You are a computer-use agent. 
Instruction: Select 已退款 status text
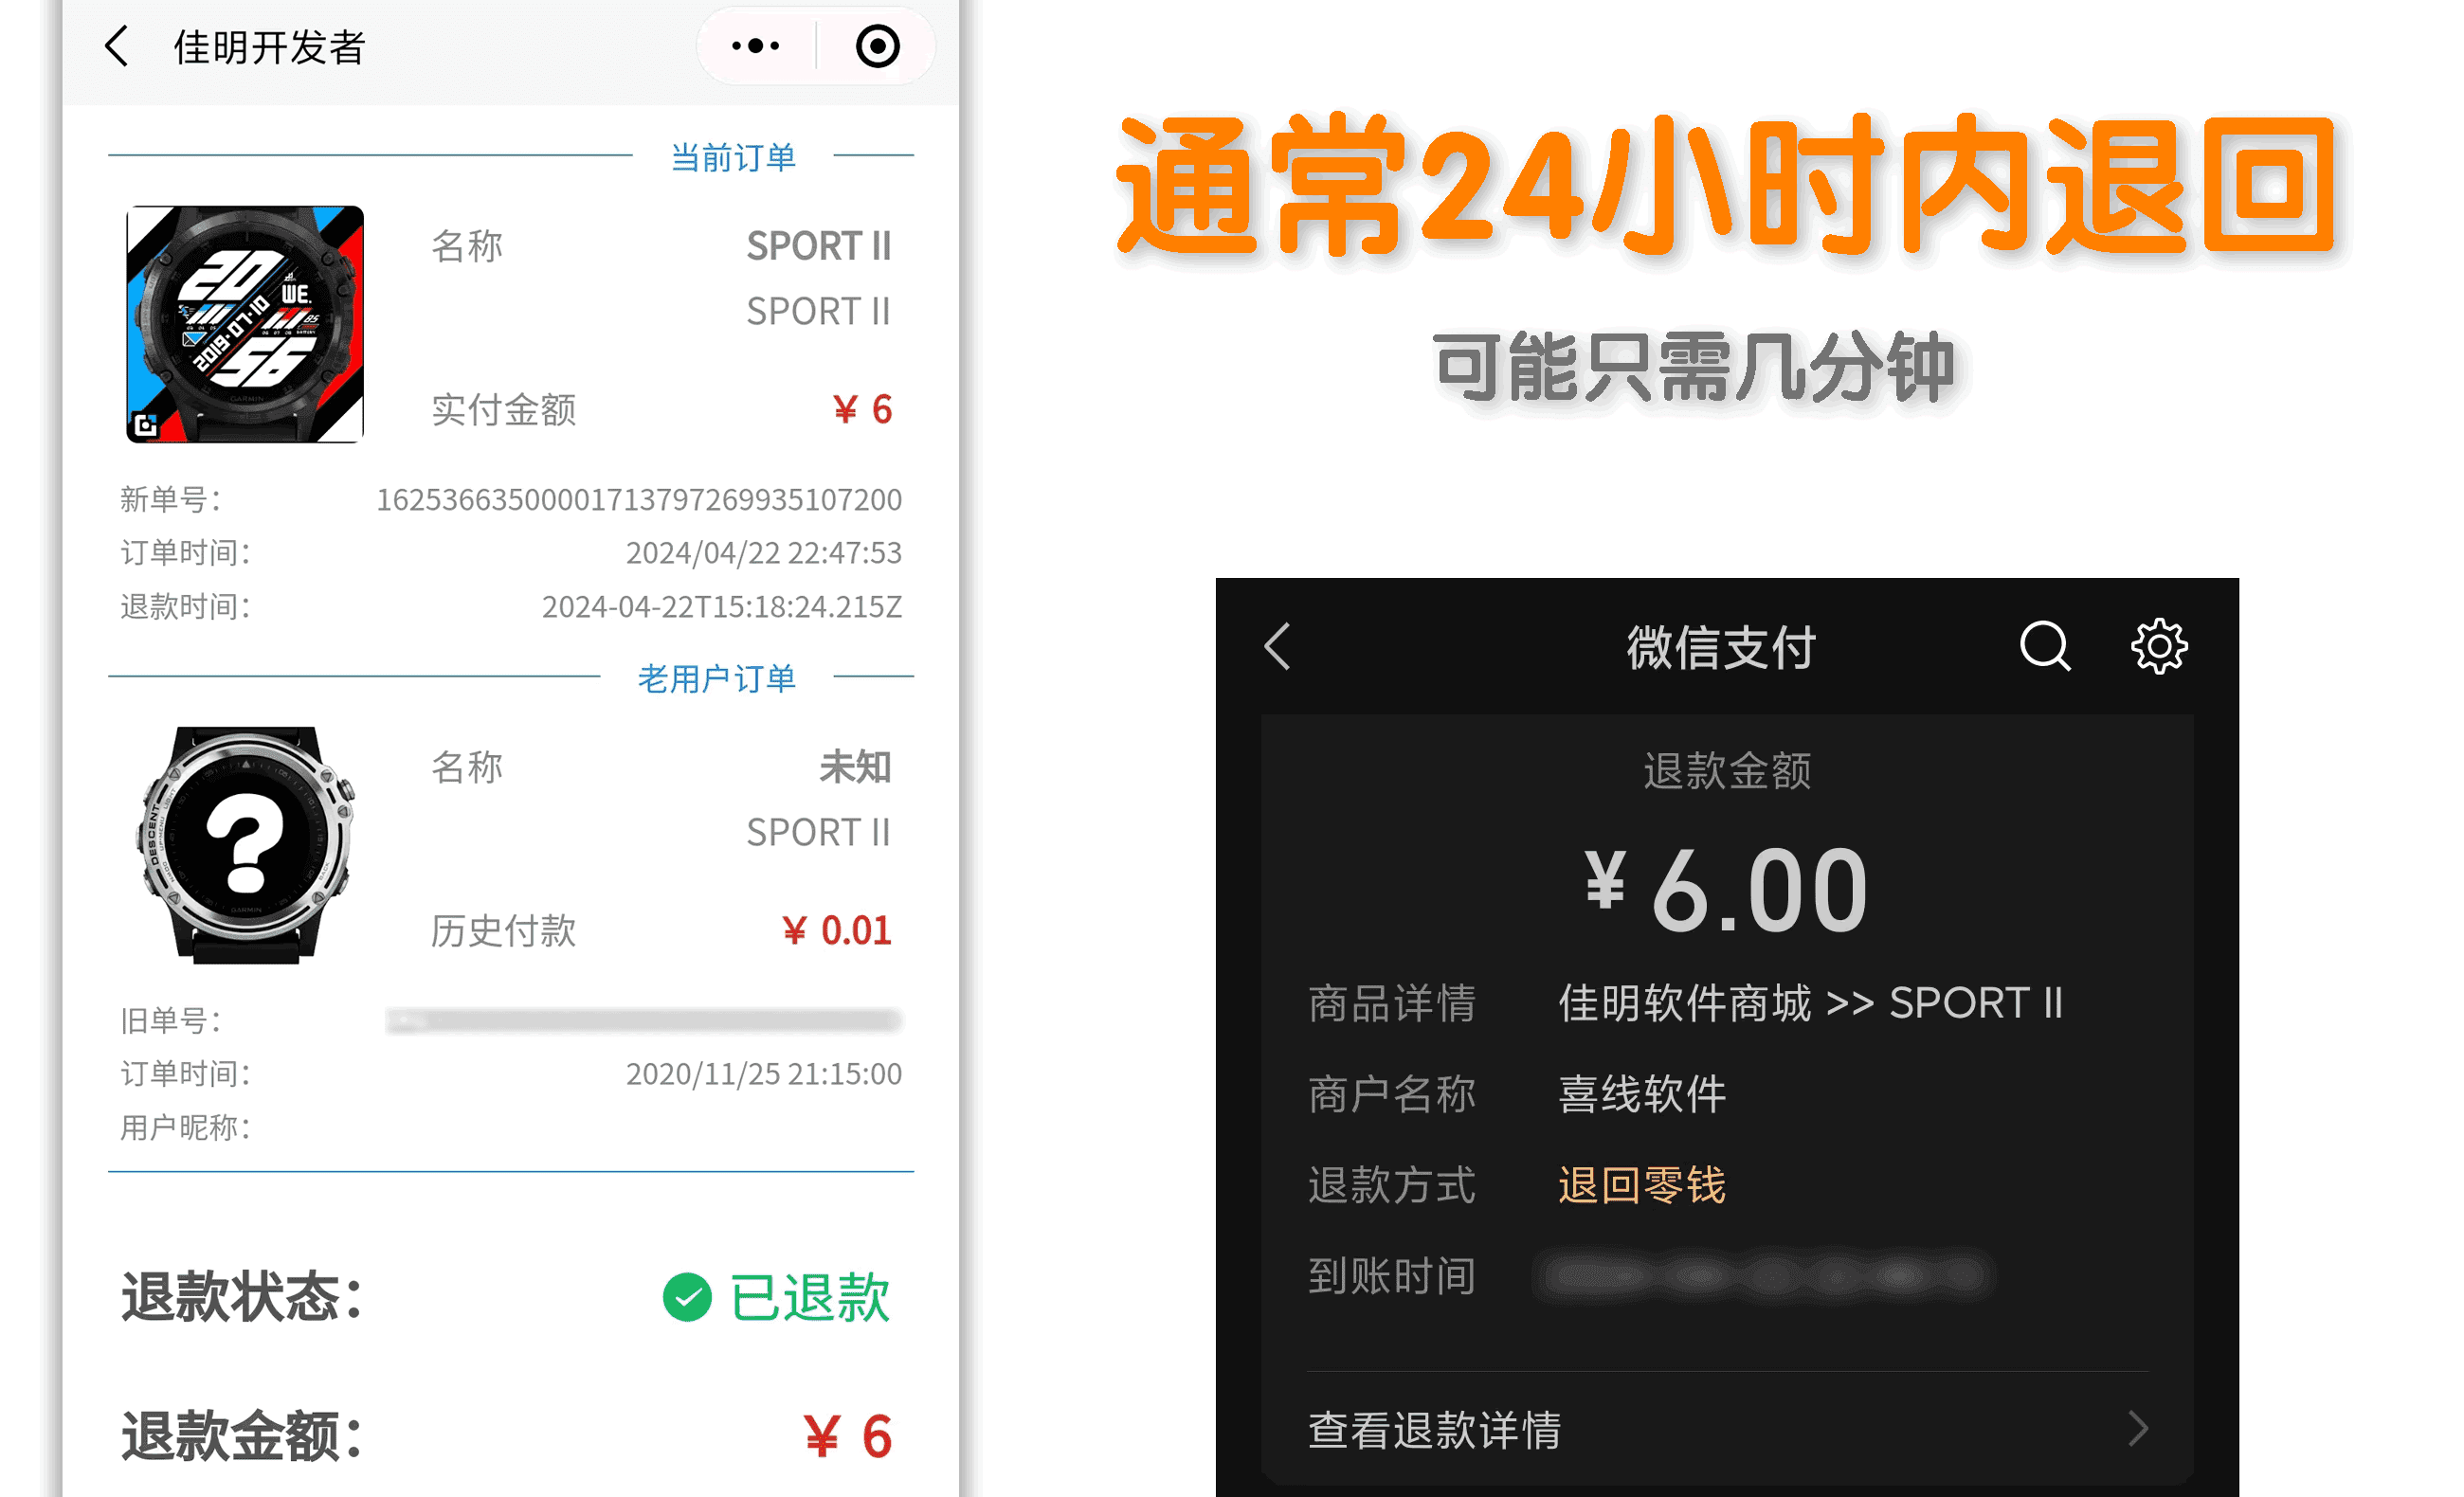coord(810,1297)
